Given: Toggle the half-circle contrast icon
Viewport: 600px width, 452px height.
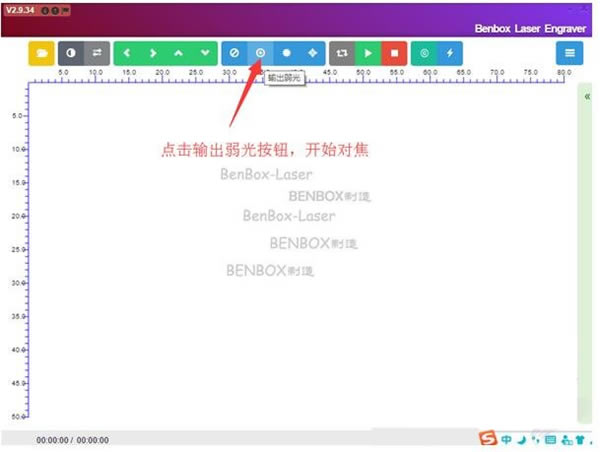Looking at the screenshot, I should pos(71,53).
